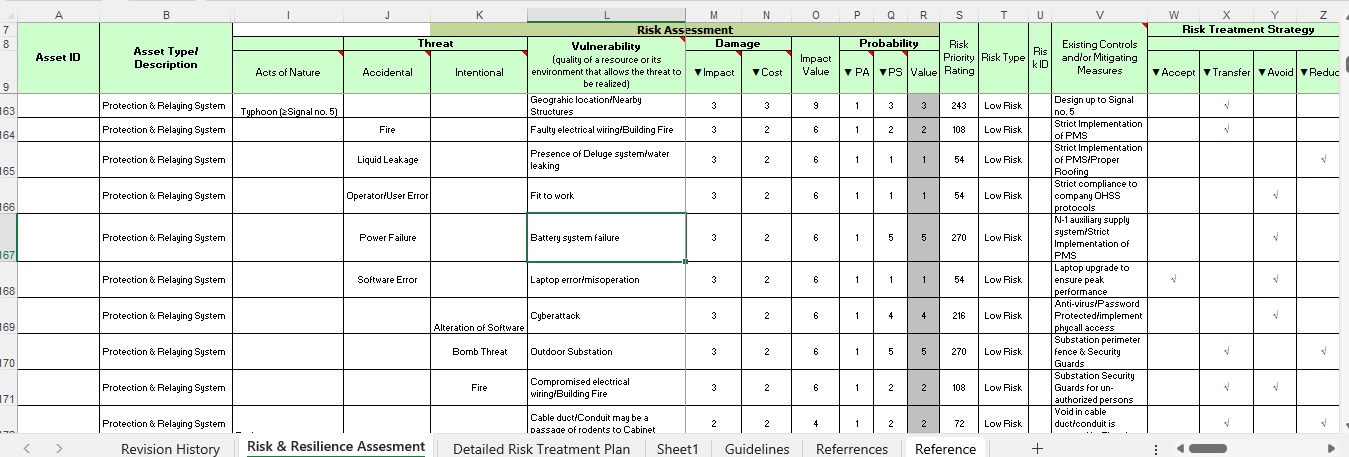Select the Alteration of Software cell
1349x457 pixels.
tap(479, 316)
